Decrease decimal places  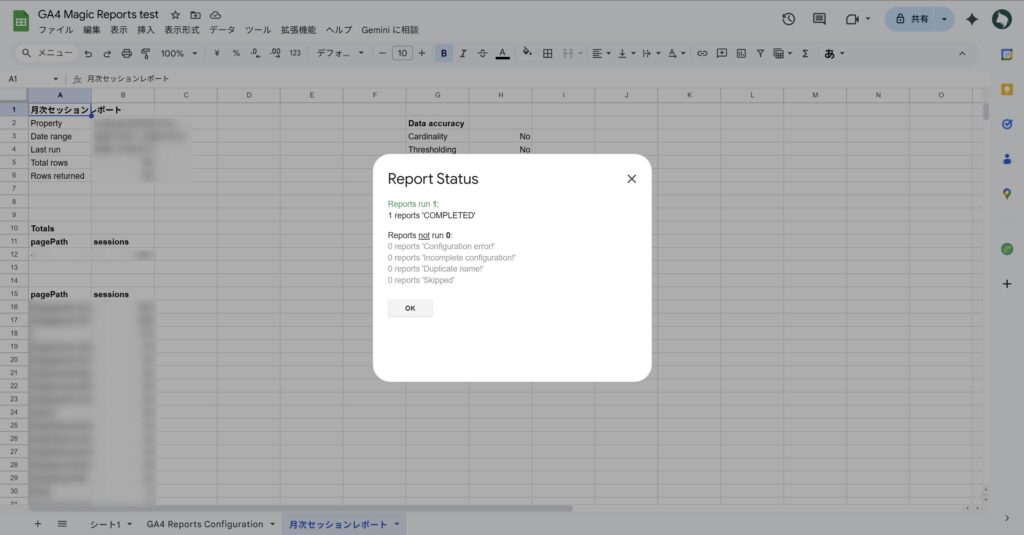point(255,54)
